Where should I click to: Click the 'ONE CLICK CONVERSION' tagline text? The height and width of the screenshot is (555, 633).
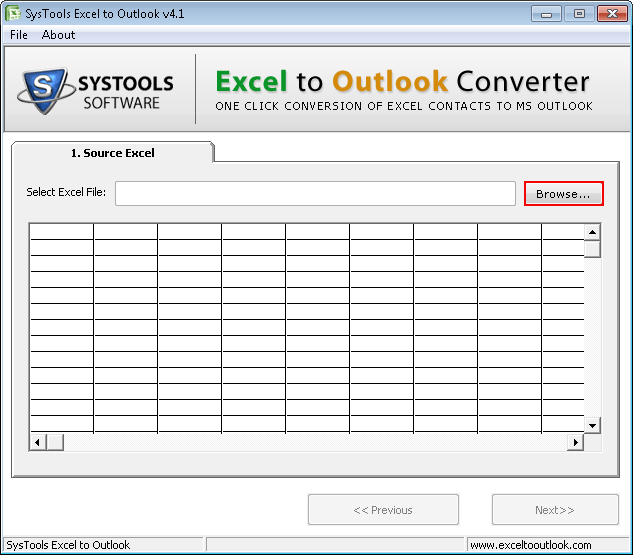[404, 106]
